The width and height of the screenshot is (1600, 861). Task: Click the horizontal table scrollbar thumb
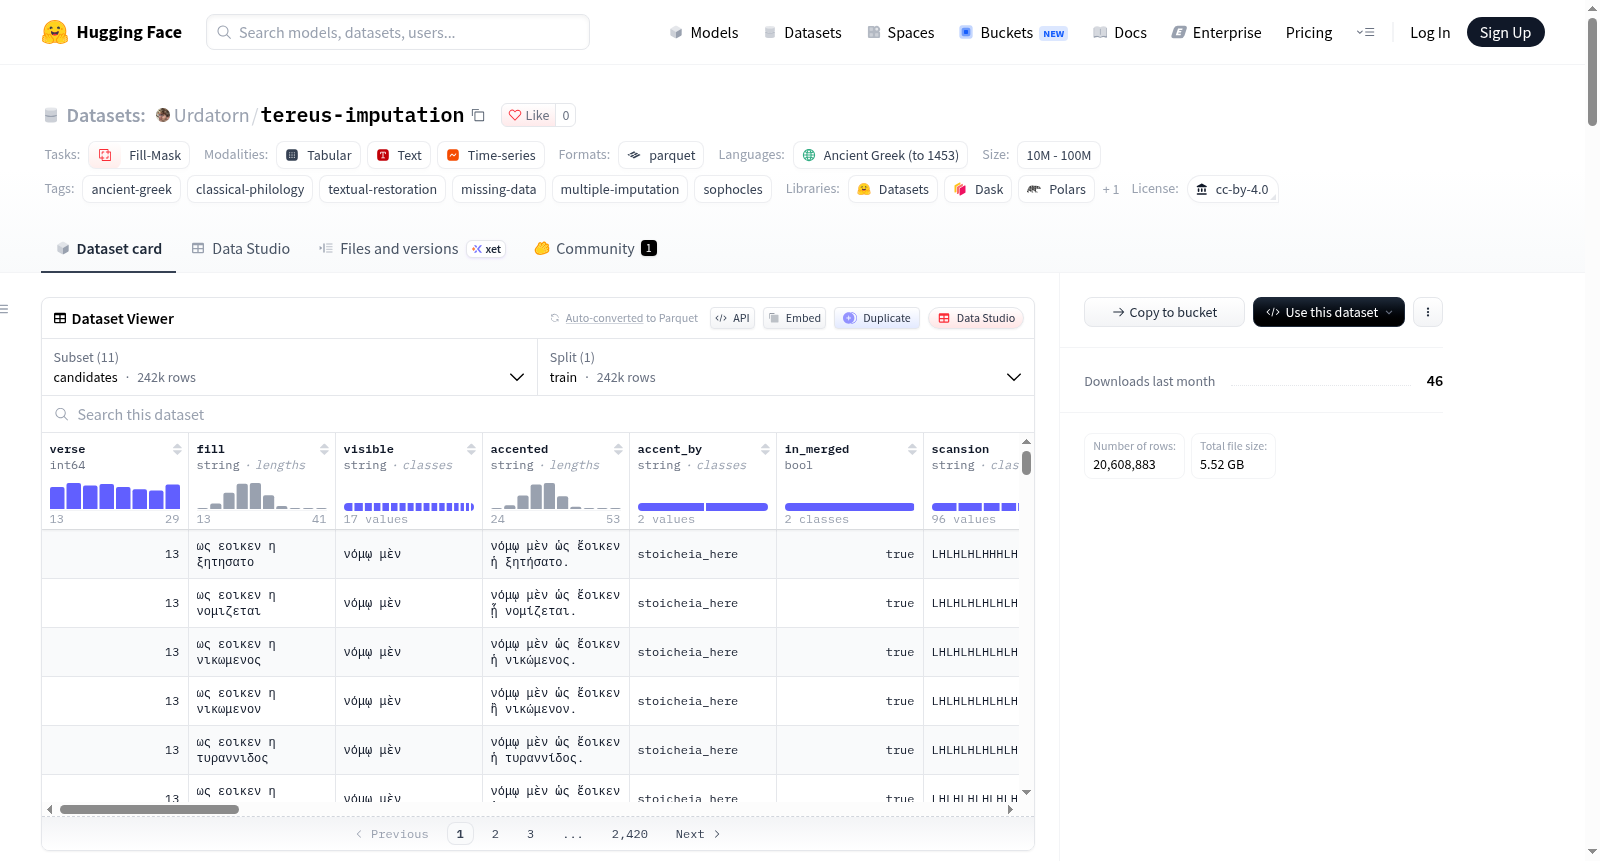[149, 809]
